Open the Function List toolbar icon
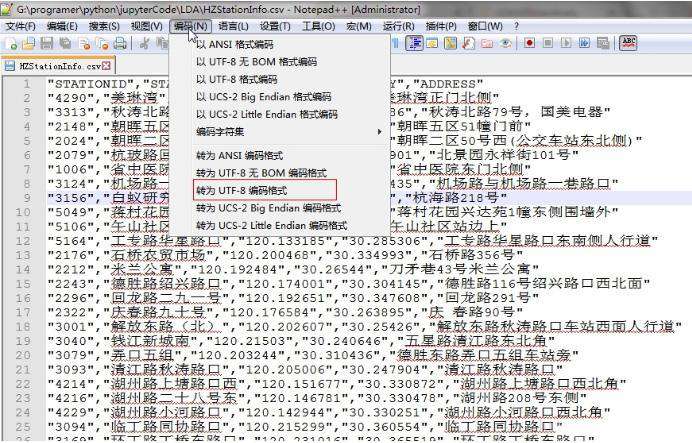The height and width of the screenshot is (443, 692). click(x=468, y=43)
